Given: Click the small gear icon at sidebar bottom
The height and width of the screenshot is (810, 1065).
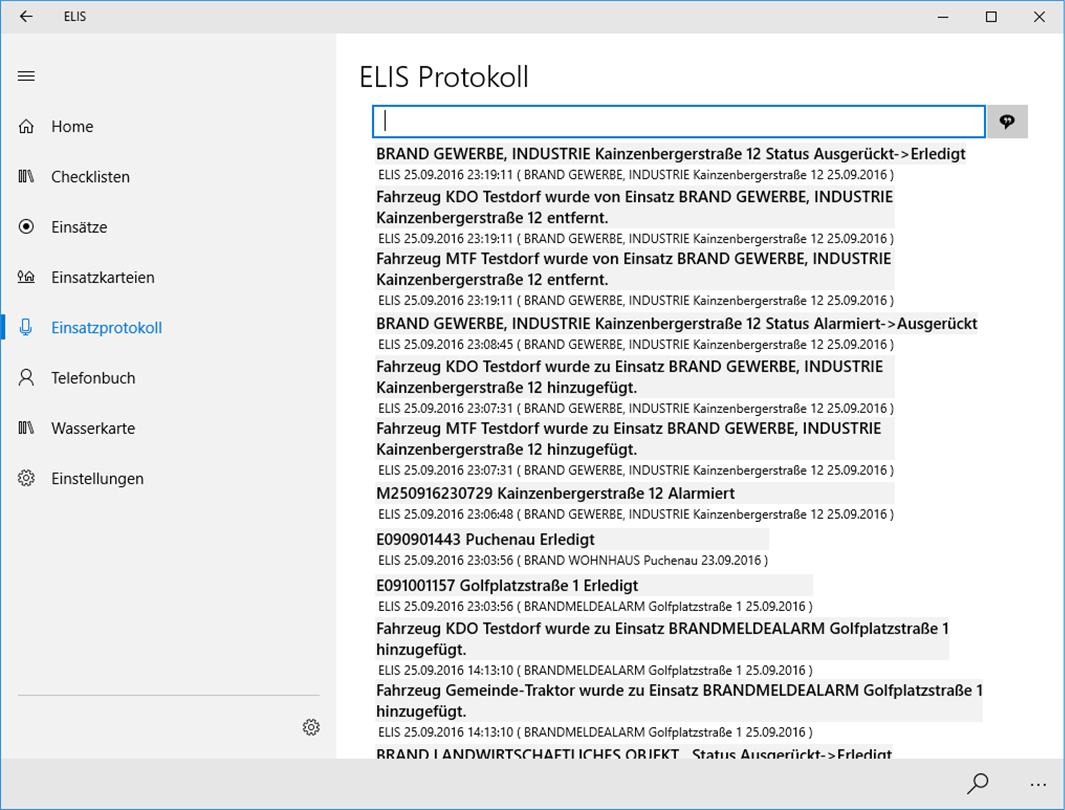Looking at the screenshot, I should [x=311, y=727].
